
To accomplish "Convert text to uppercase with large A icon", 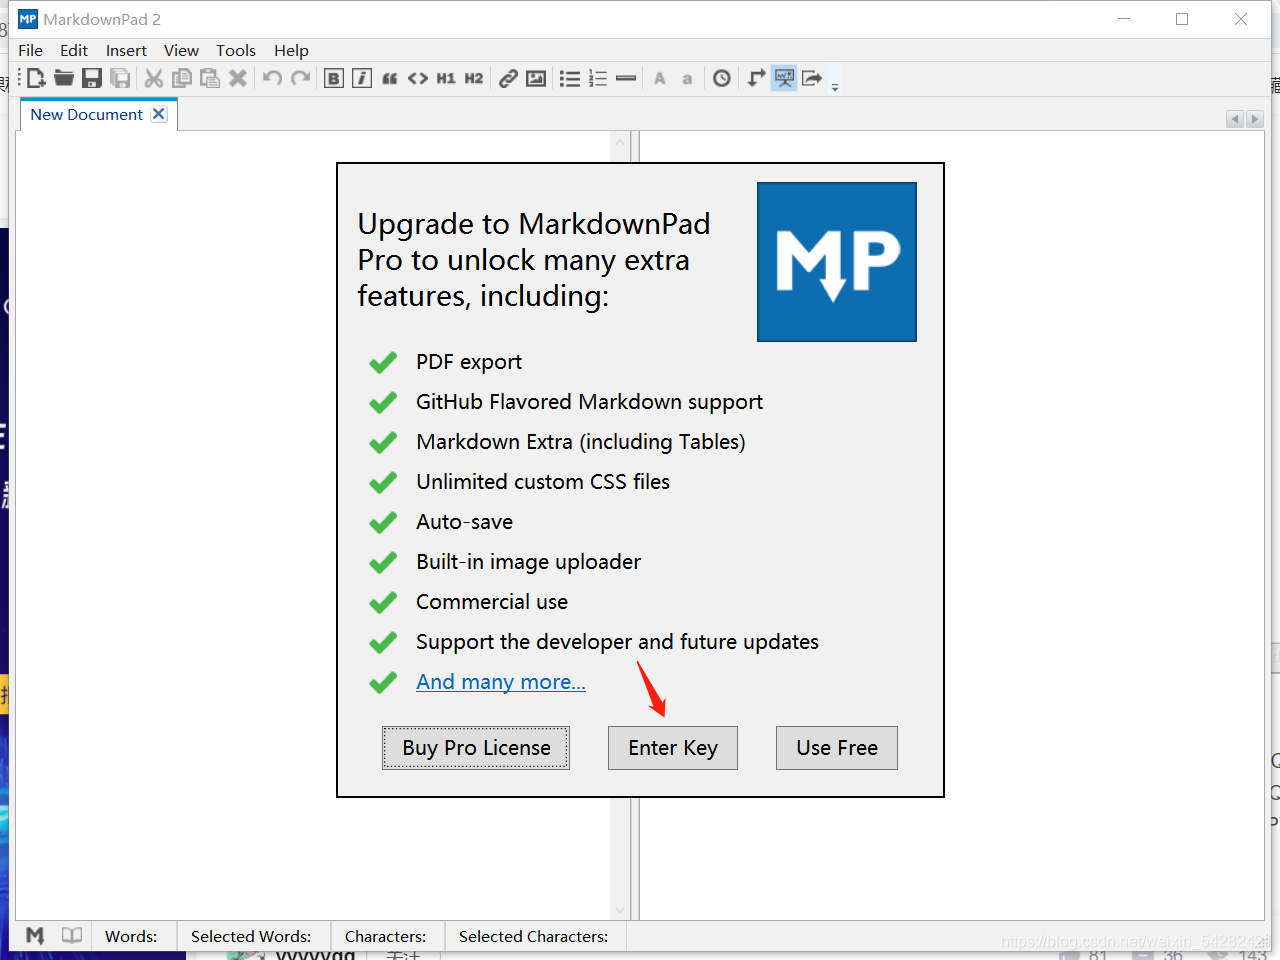I will point(660,78).
